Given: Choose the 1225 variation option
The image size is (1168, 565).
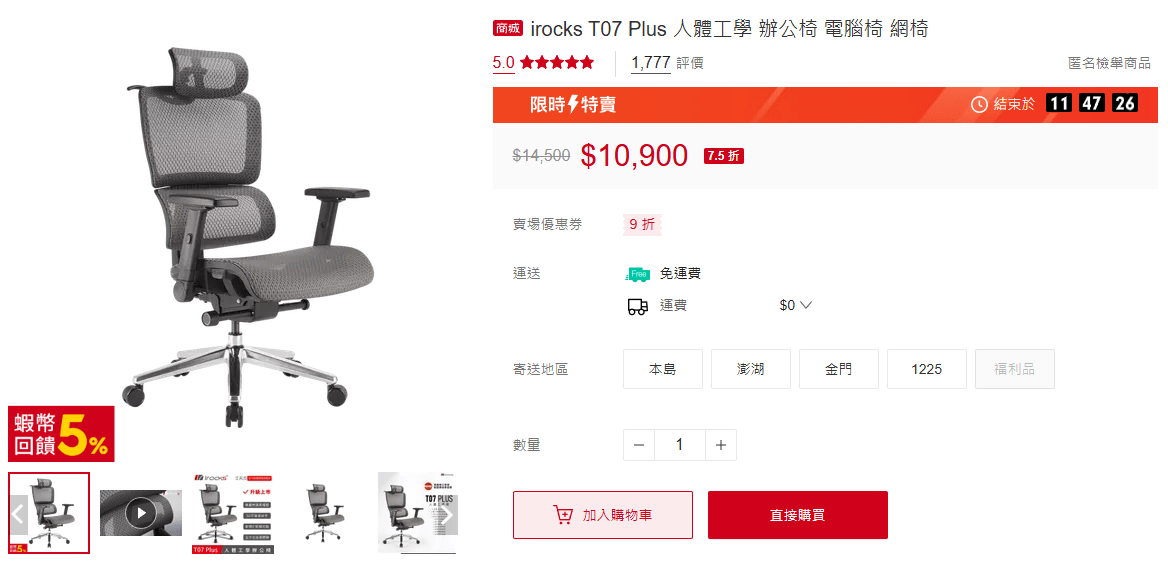Looking at the screenshot, I should coord(927,369).
